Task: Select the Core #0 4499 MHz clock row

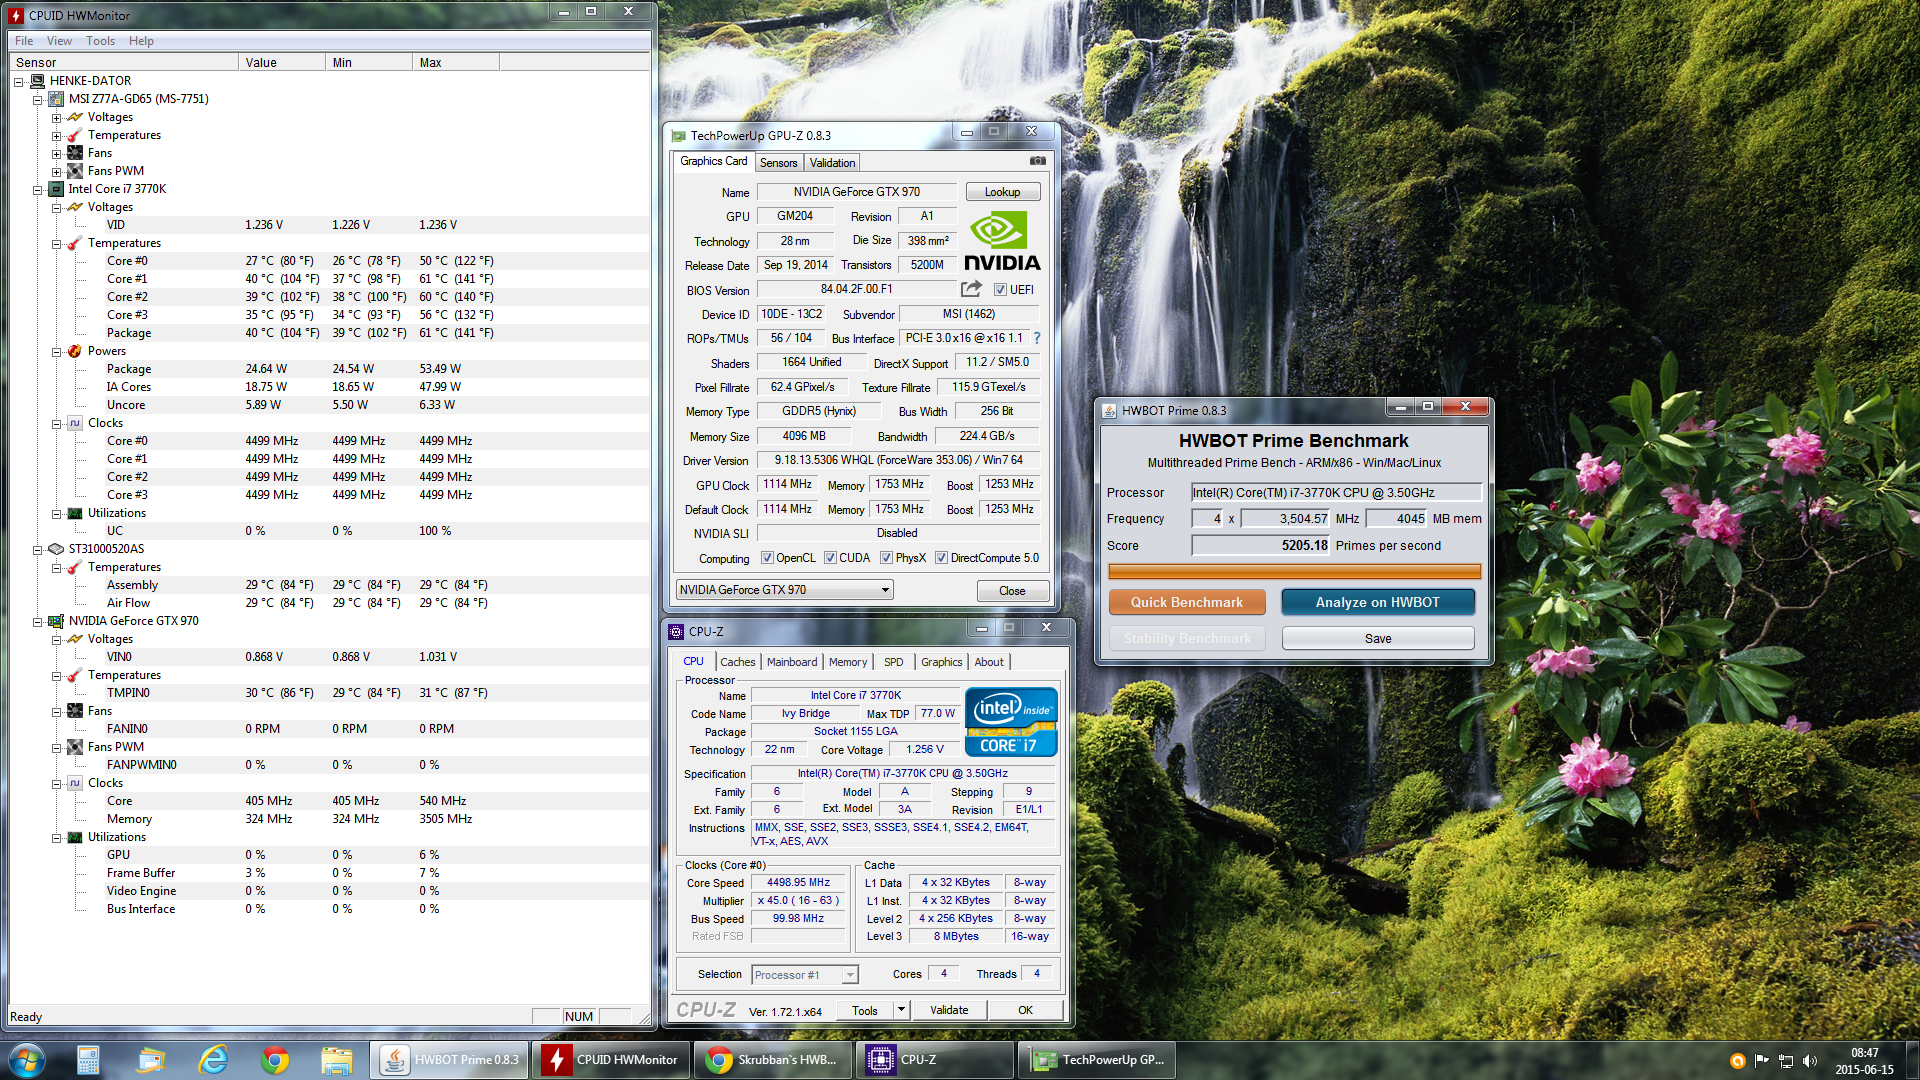Action: 330,441
